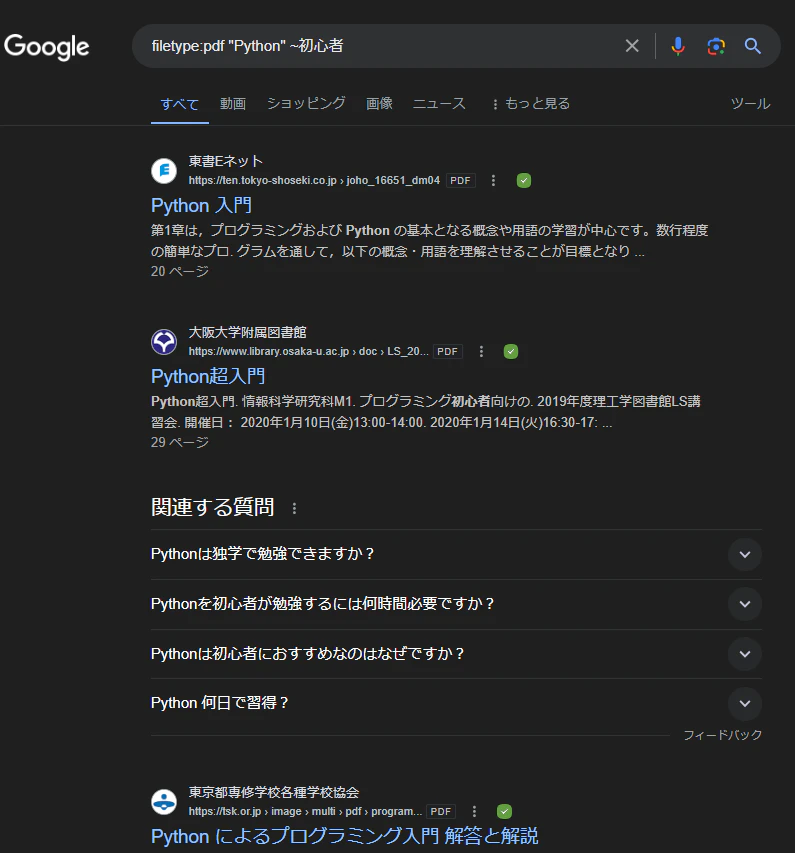Switch to the 画像 tab
The width and height of the screenshot is (795, 853).
tap(379, 103)
